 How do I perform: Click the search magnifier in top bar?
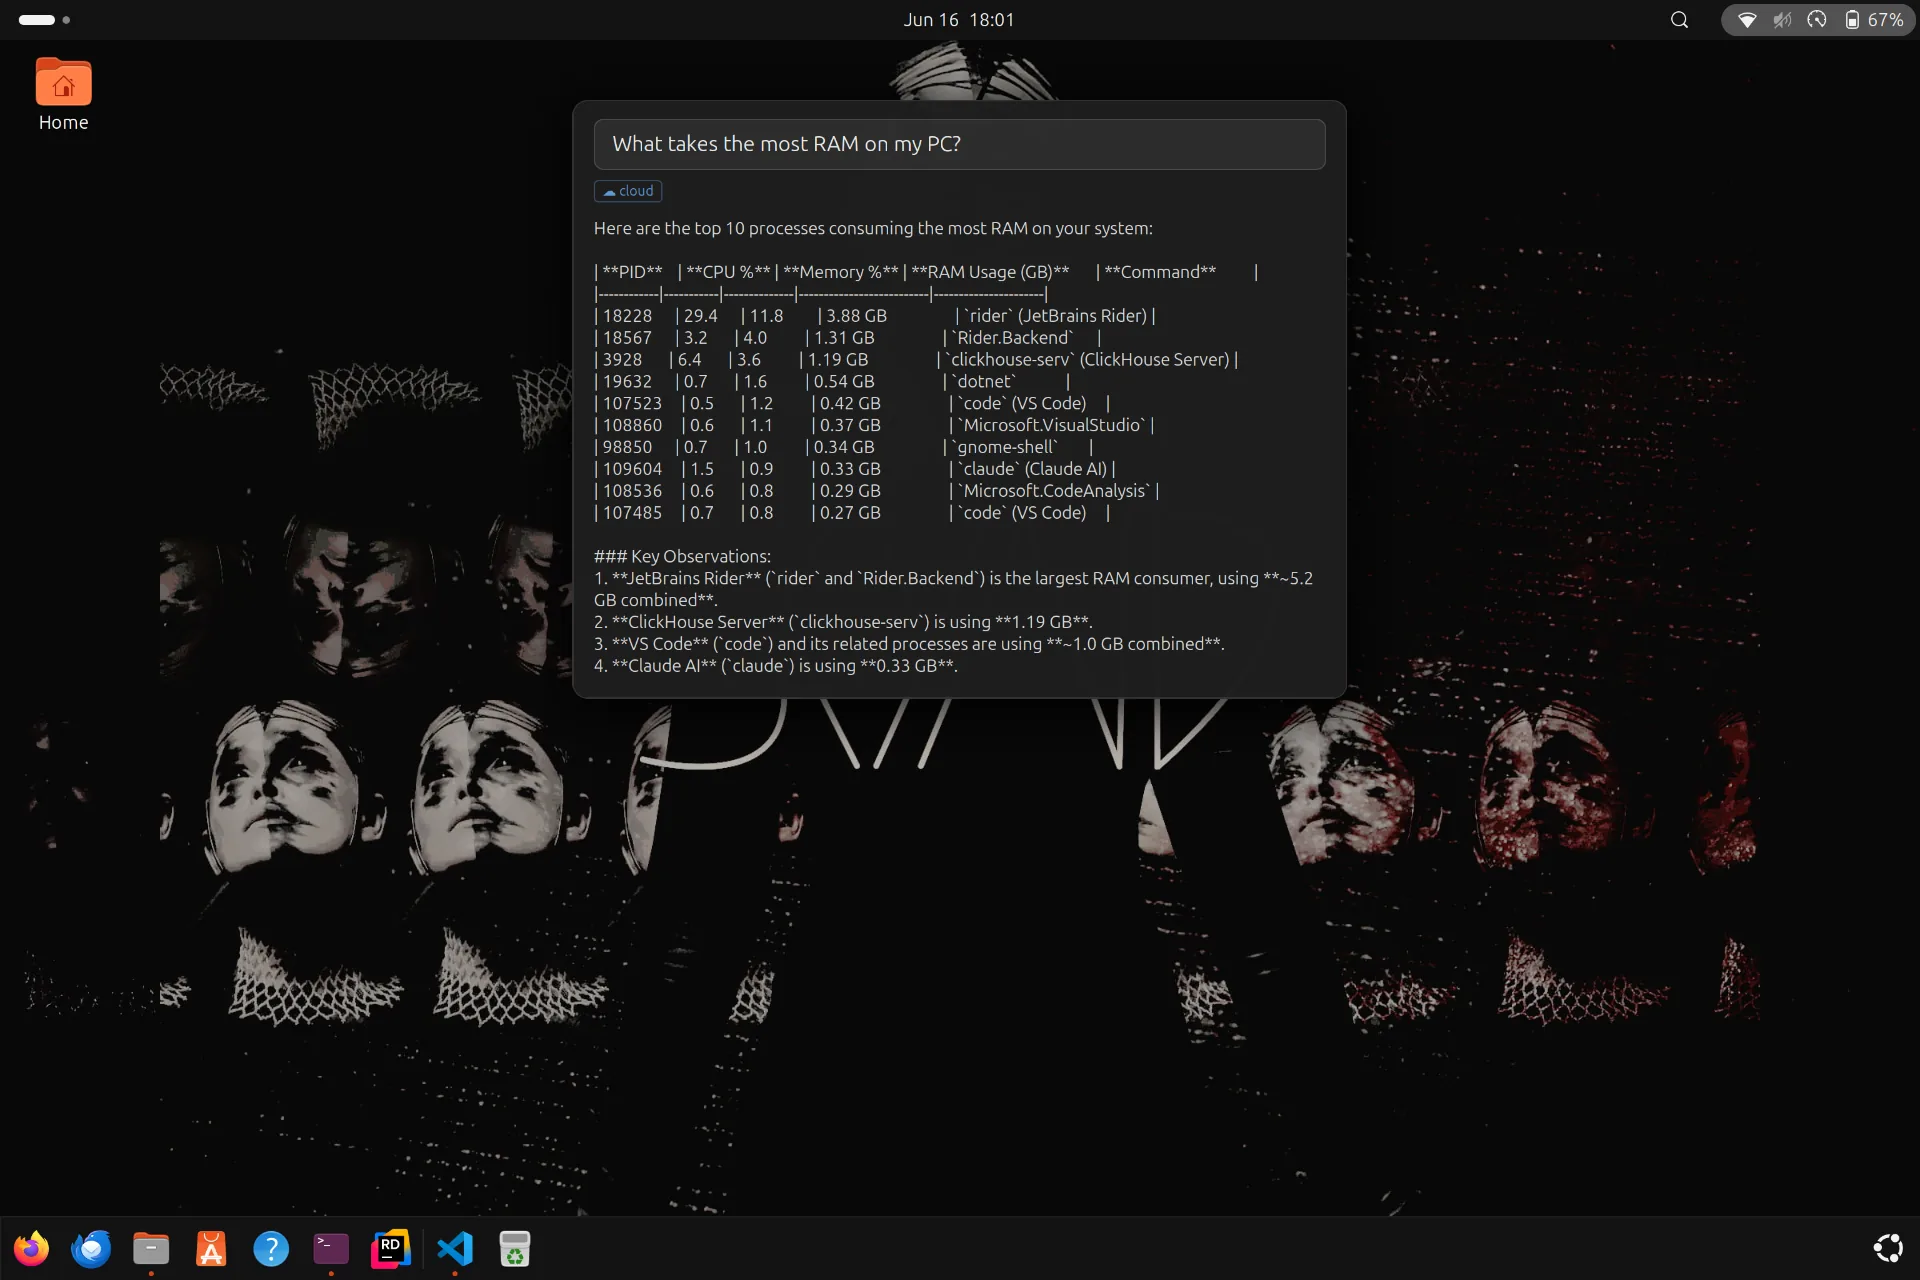tap(1680, 20)
